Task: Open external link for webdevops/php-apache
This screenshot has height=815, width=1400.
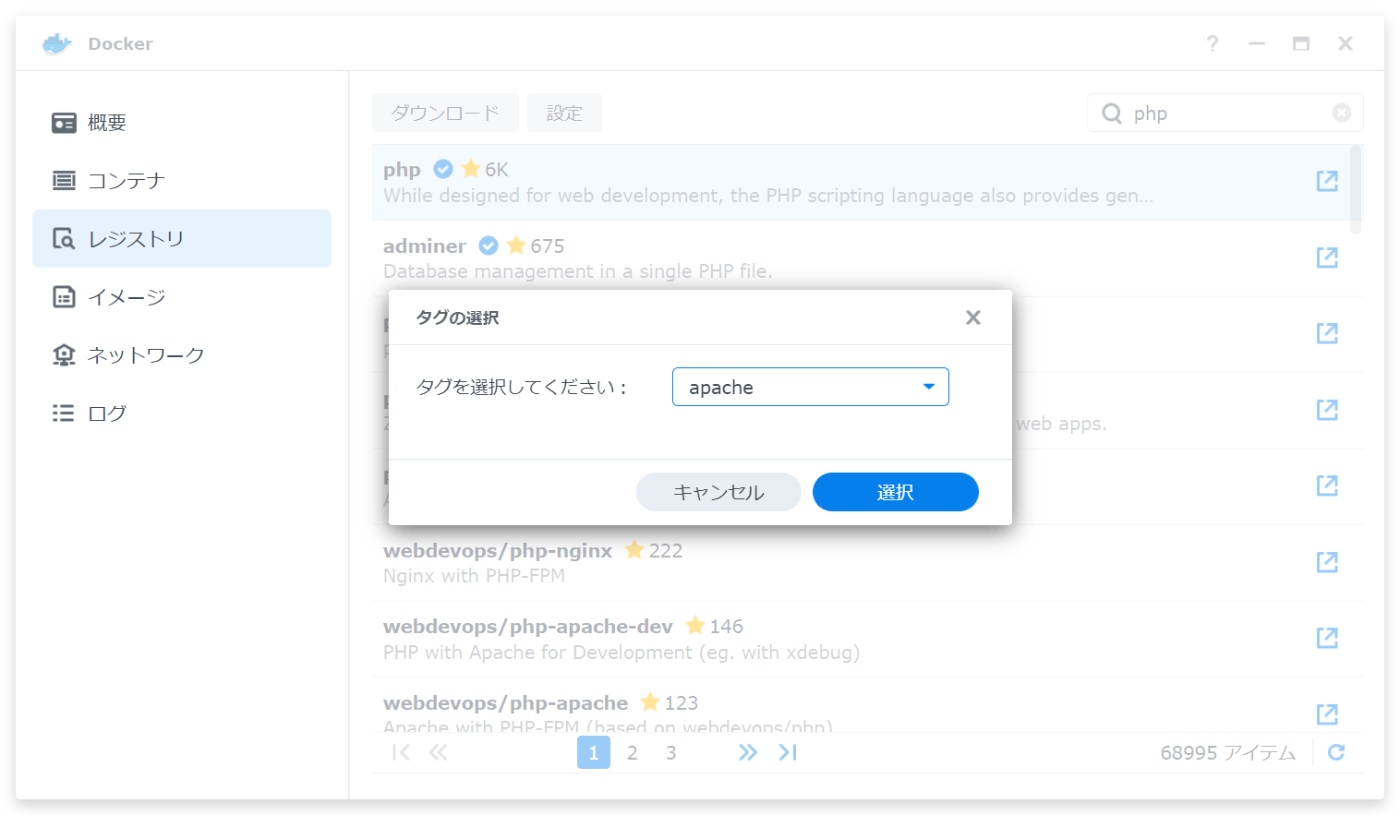Action: (1327, 714)
